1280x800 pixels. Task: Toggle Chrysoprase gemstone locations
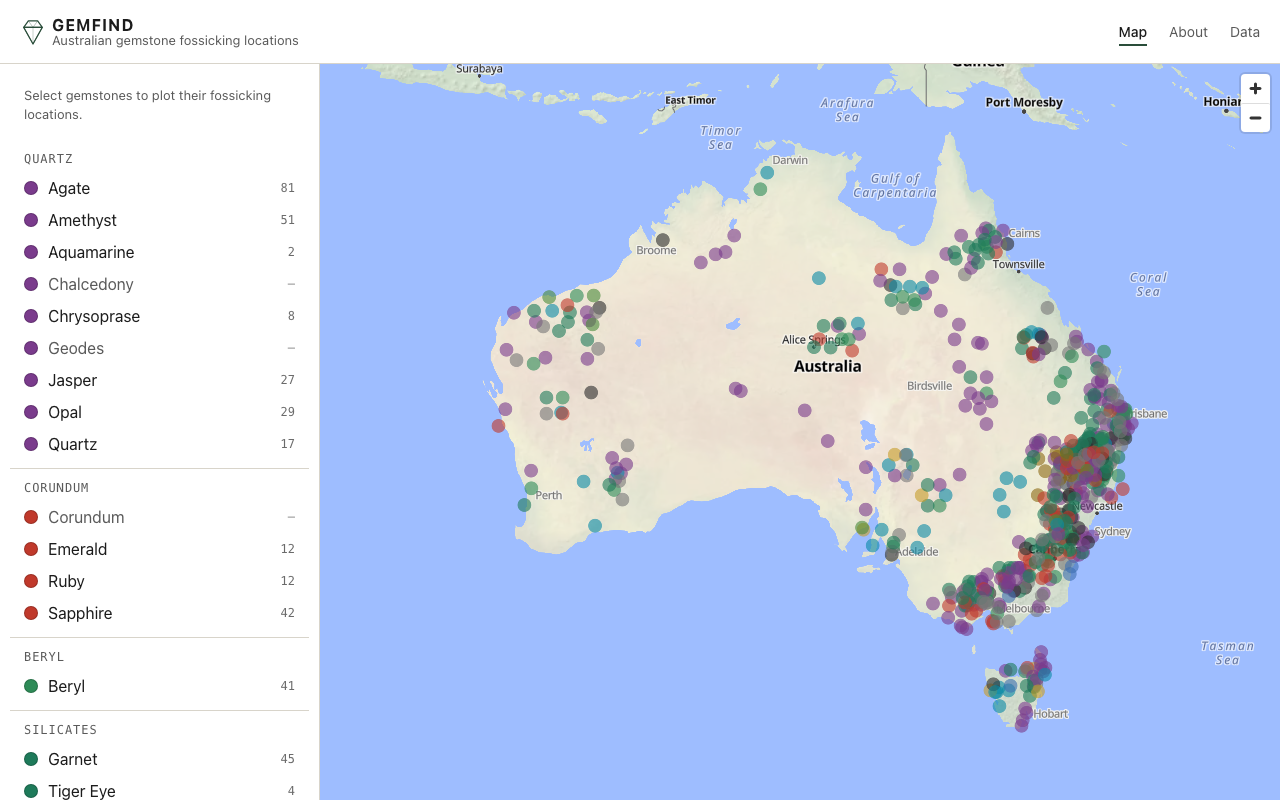[160, 316]
